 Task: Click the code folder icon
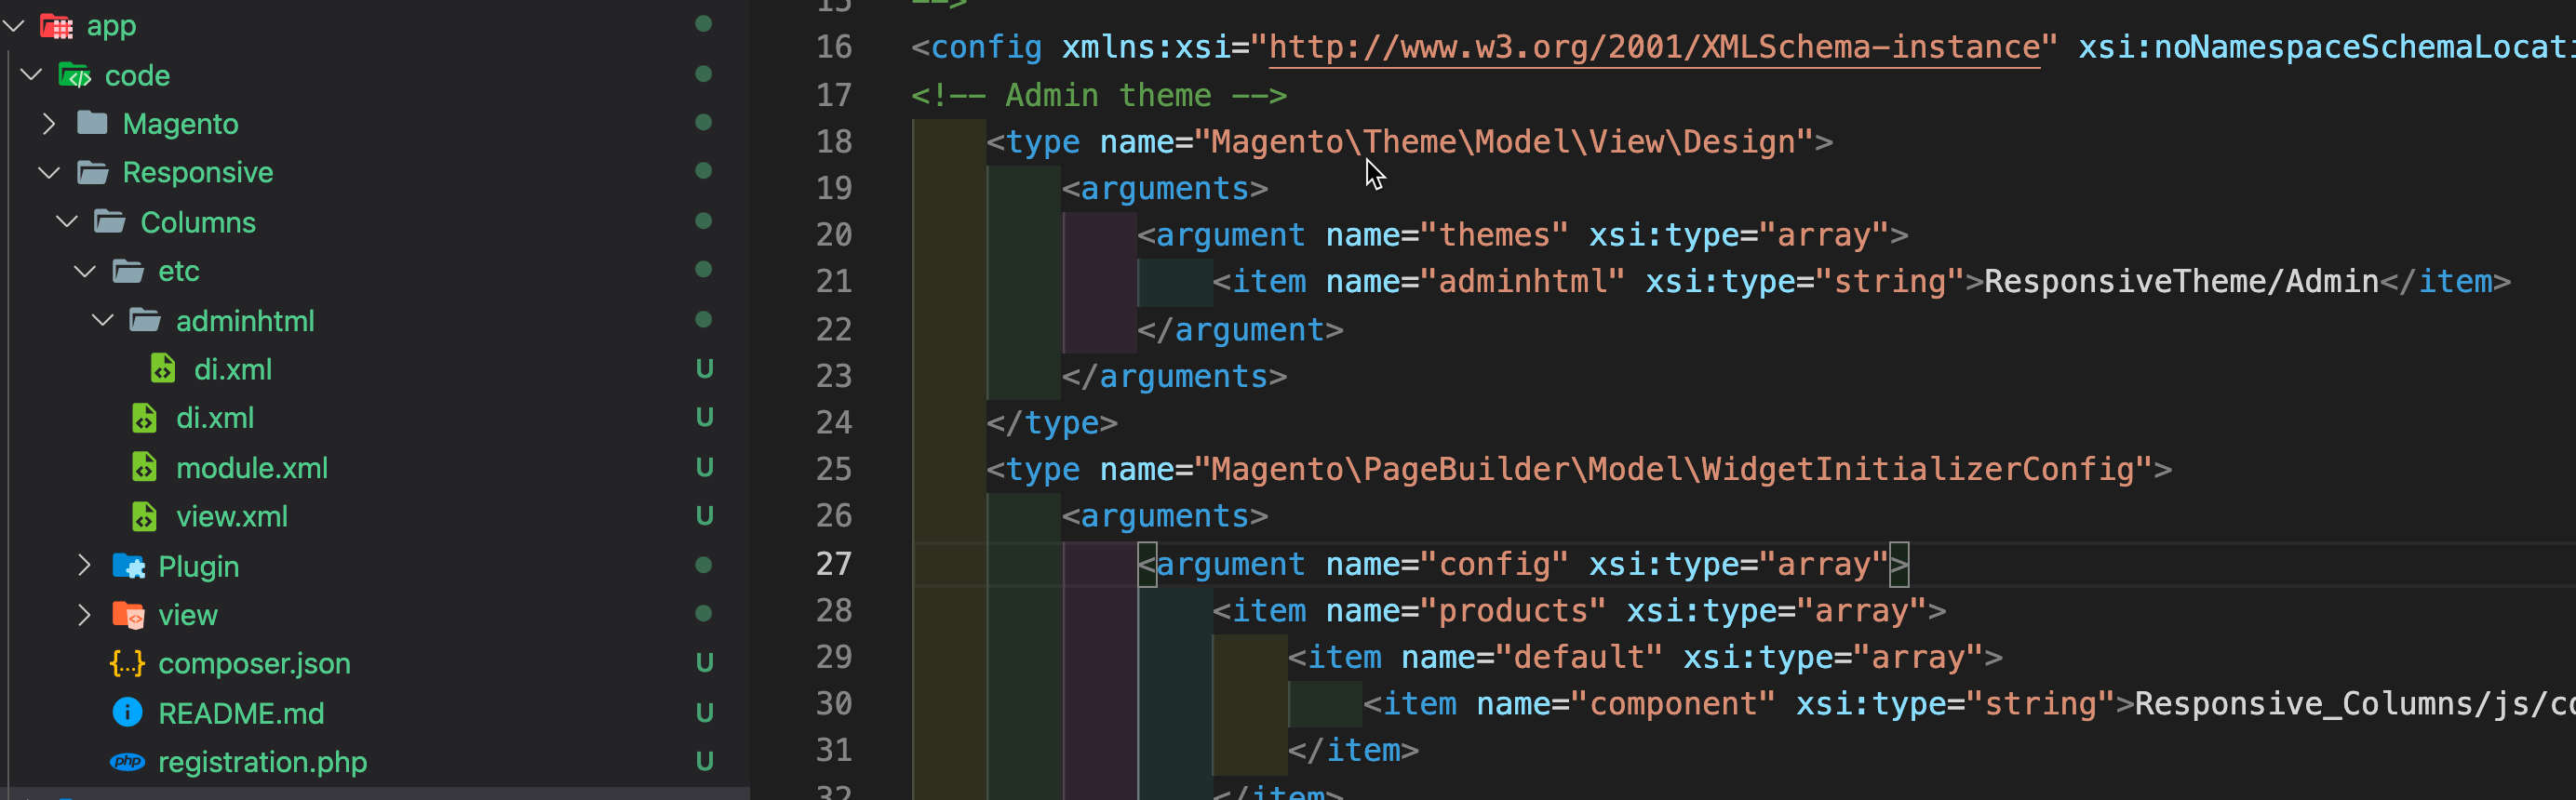pos(74,75)
